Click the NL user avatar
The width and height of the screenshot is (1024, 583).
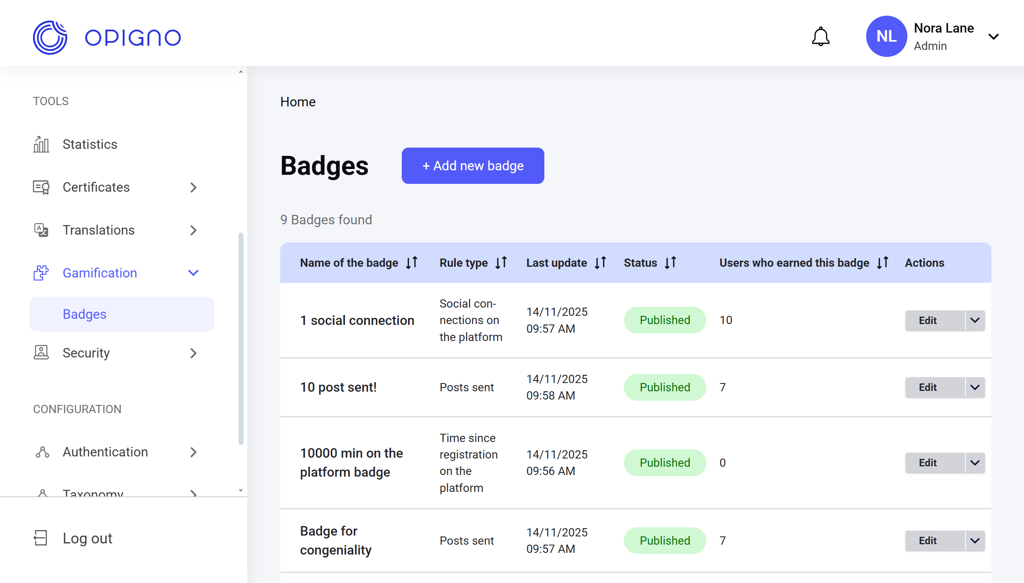(x=886, y=37)
